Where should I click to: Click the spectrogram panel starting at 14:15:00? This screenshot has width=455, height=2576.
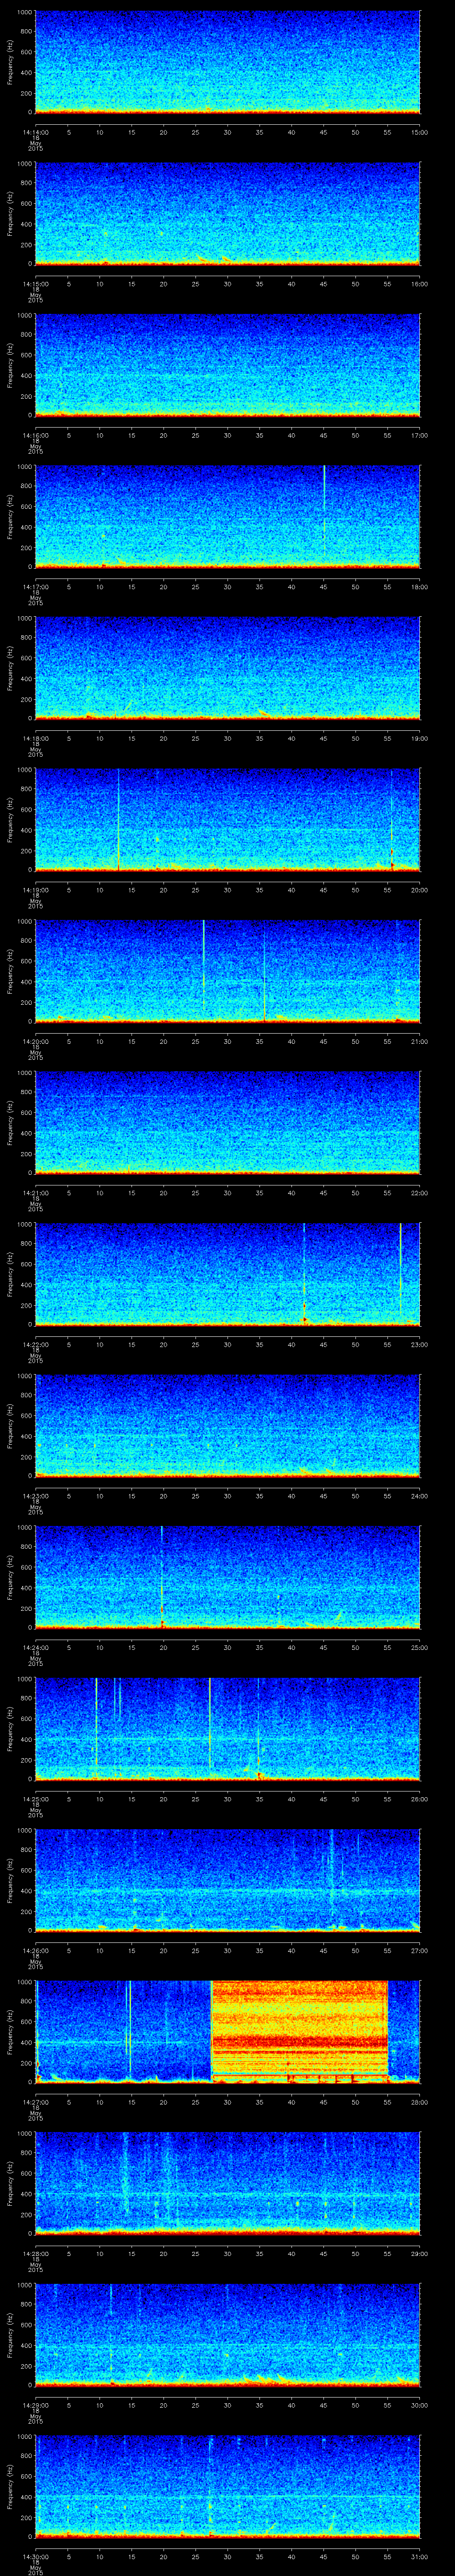[228, 213]
